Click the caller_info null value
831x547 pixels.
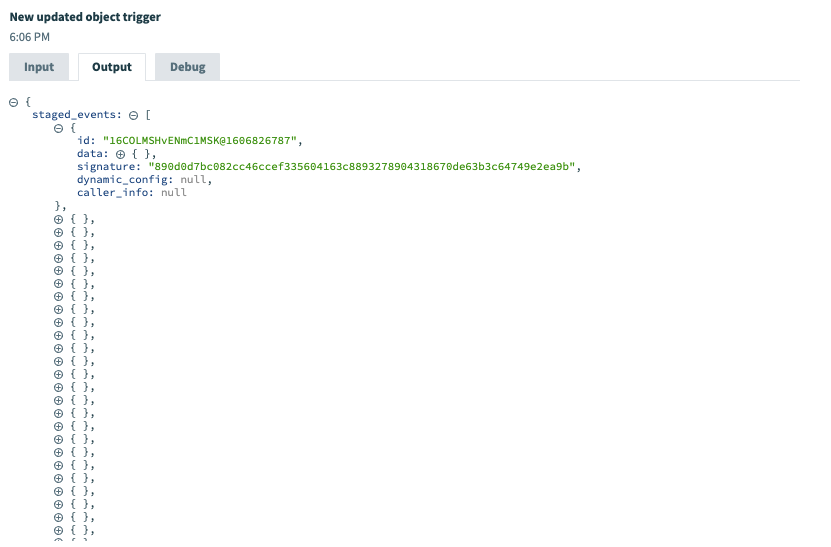[x=173, y=193]
